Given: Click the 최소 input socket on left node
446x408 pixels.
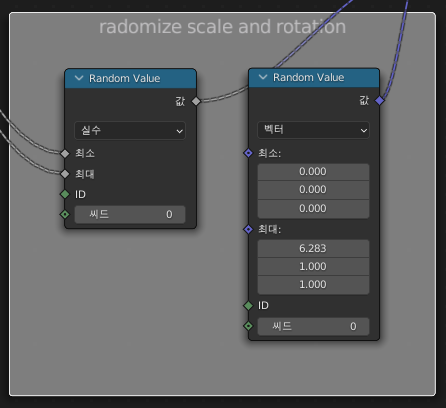Looking at the screenshot, I should [x=65, y=154].
